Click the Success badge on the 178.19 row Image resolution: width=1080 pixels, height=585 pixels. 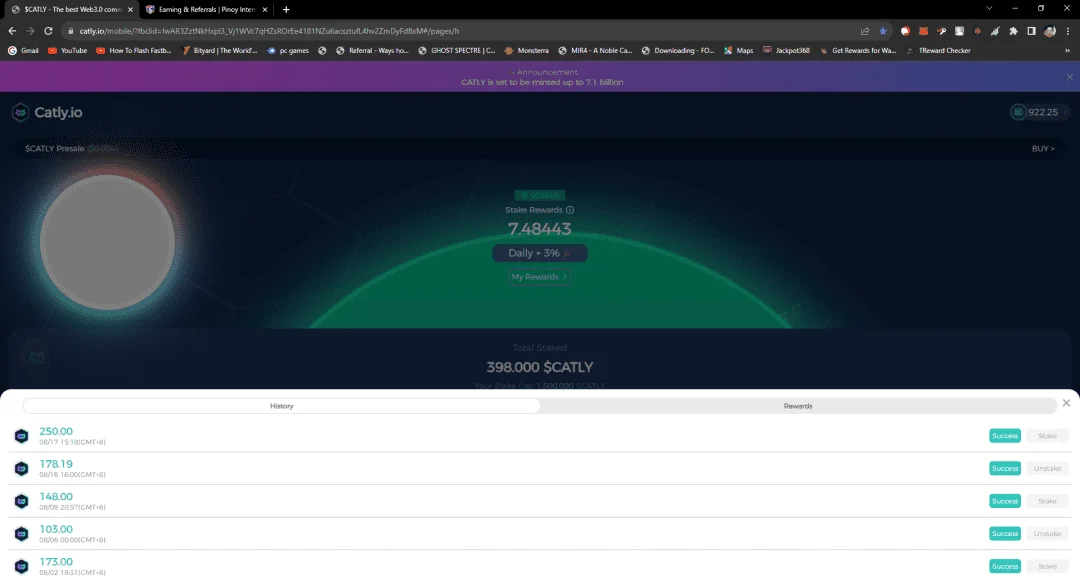tap(1005, 469)
